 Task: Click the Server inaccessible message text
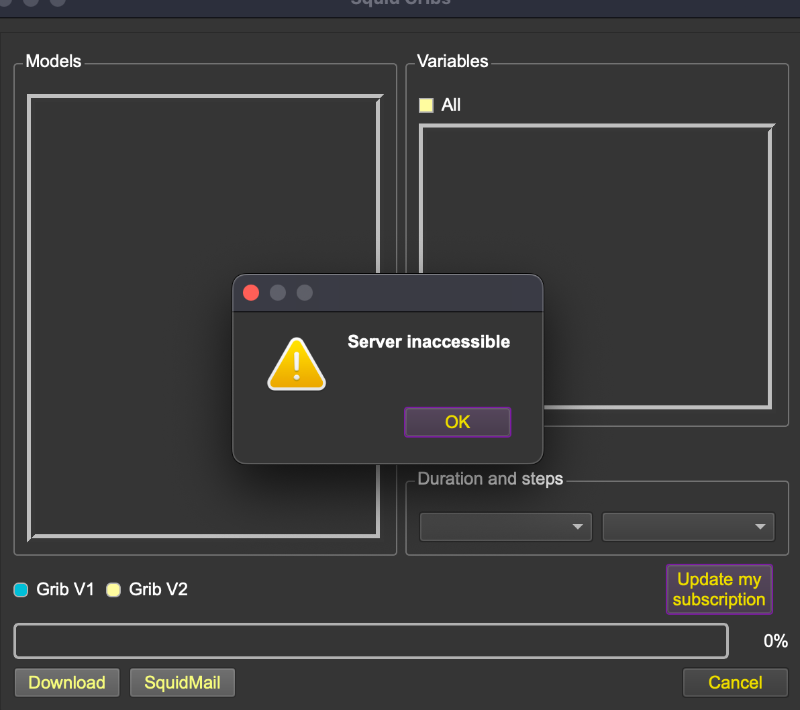[x=429, y=342]
